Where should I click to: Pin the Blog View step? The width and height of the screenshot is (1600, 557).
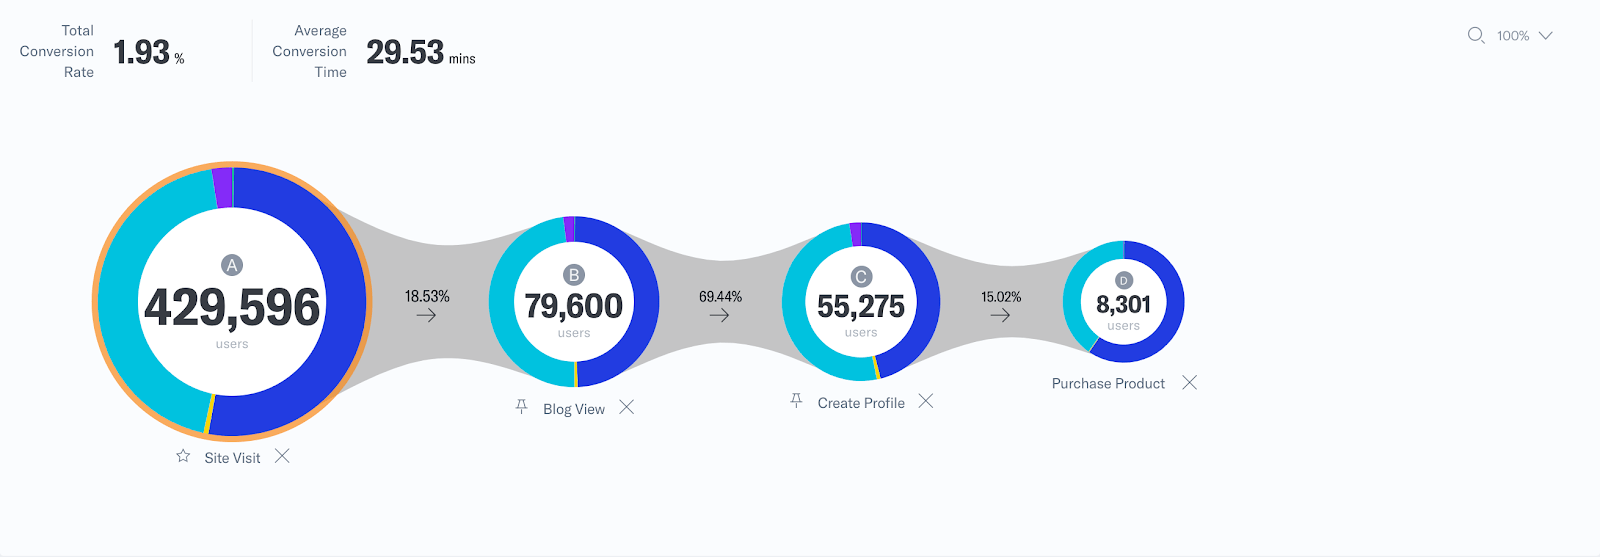(521, 407)
